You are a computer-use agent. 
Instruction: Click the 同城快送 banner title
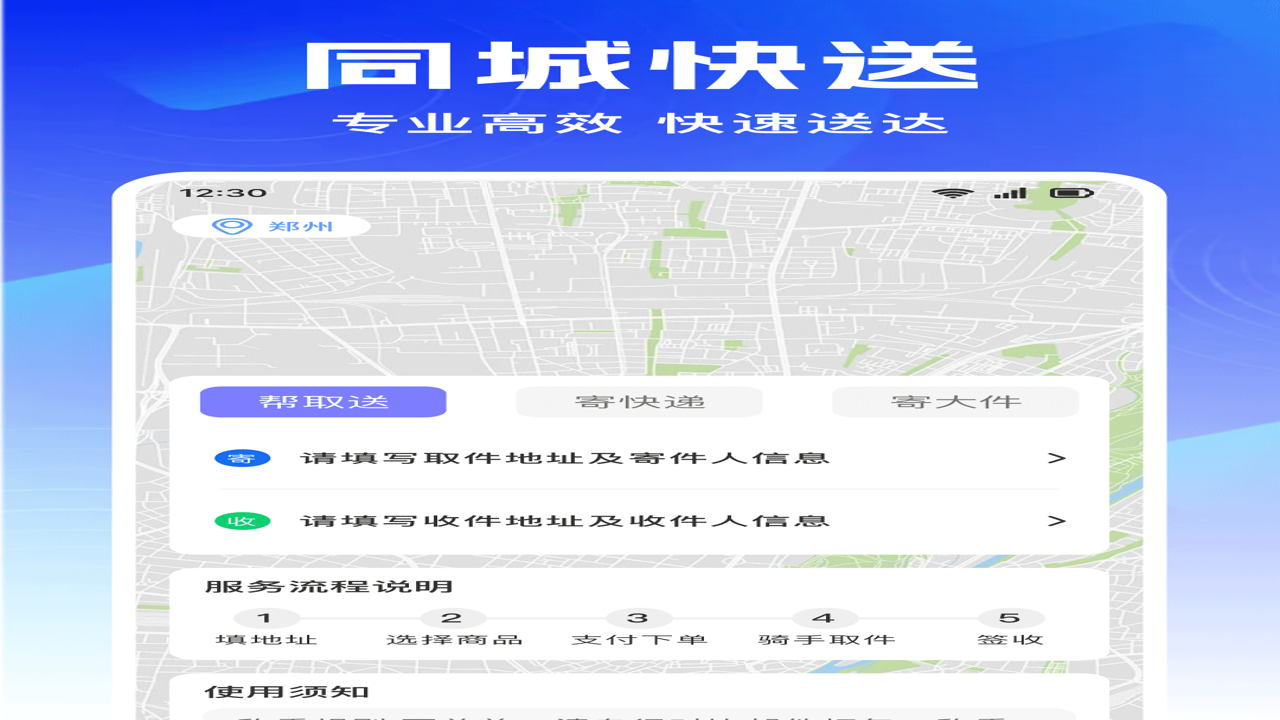(x=640, y=66)
